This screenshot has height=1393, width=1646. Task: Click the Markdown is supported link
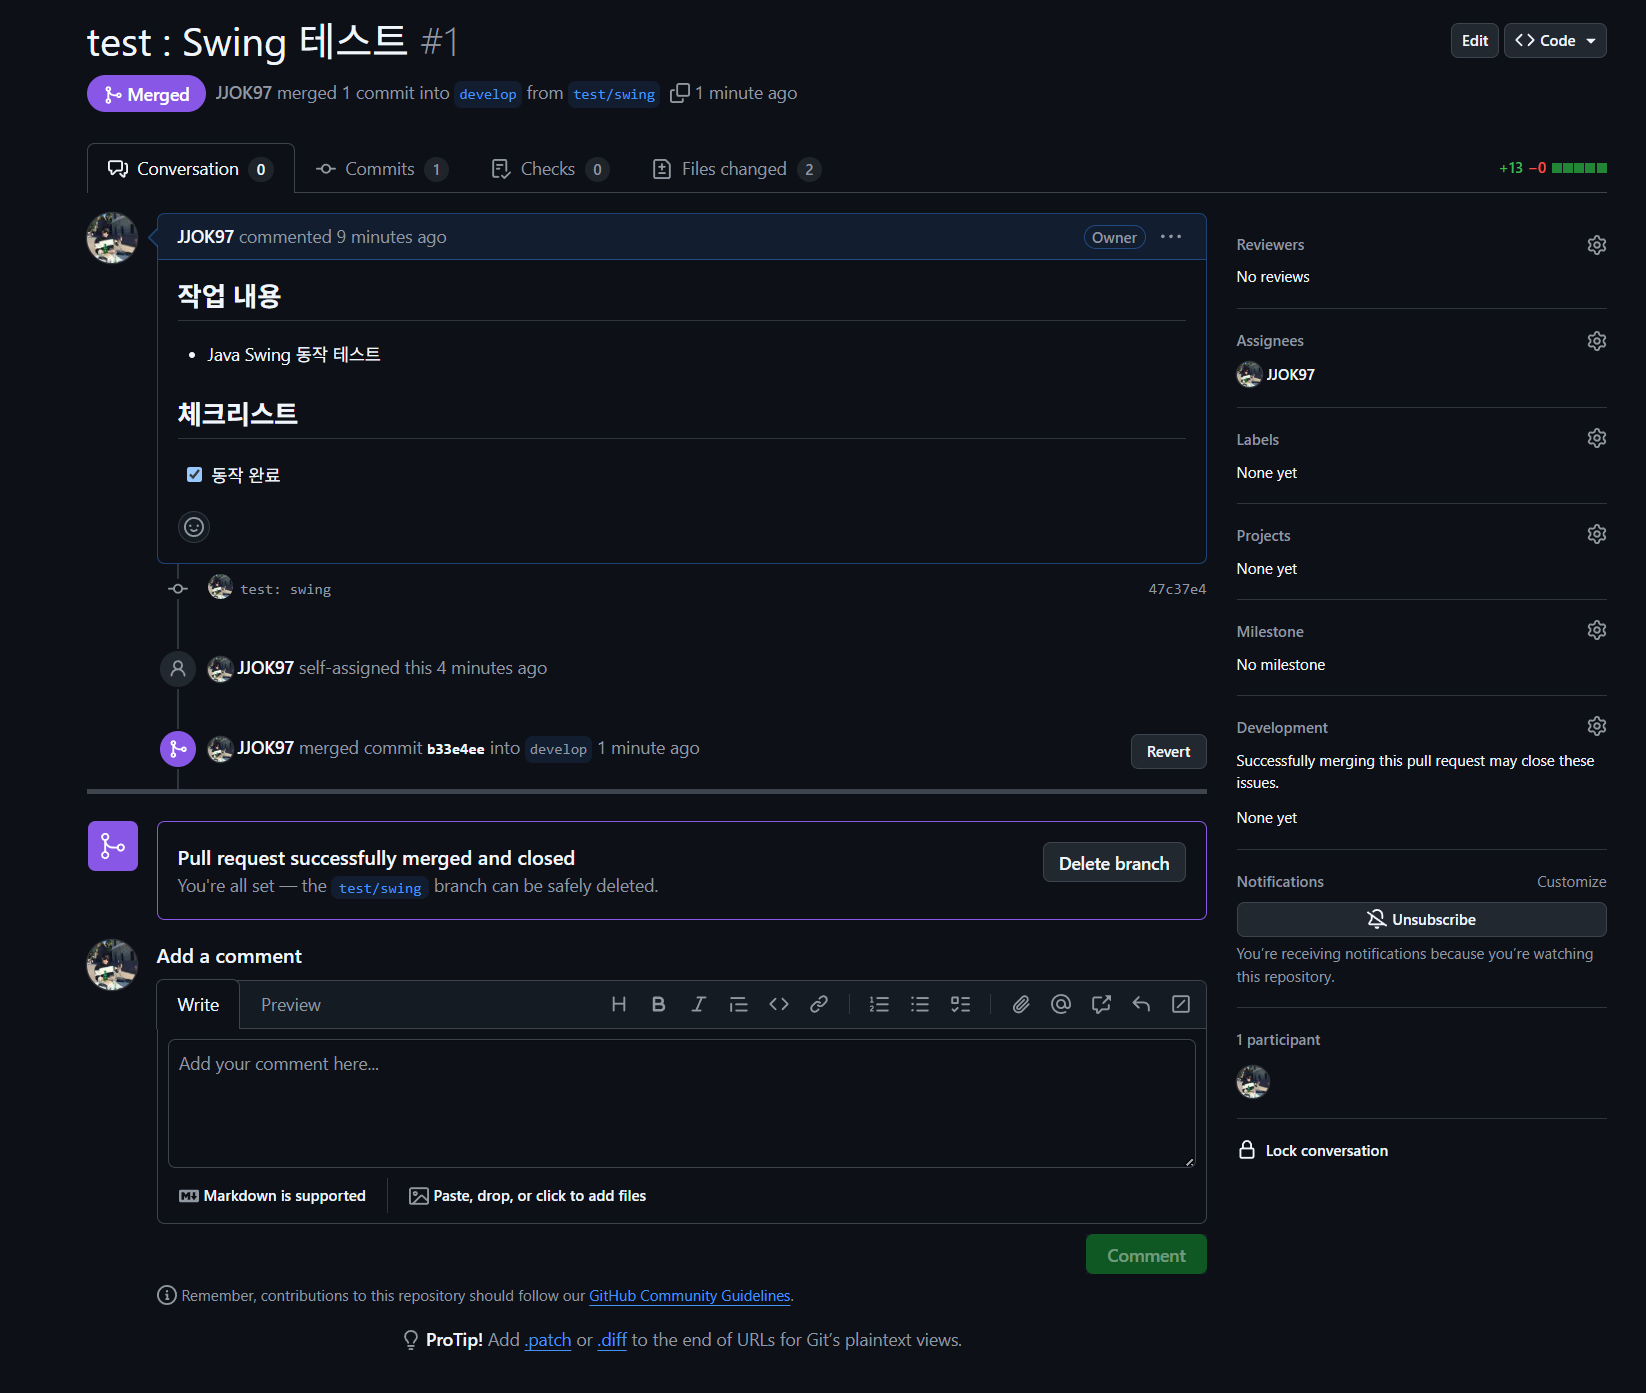272,1196
